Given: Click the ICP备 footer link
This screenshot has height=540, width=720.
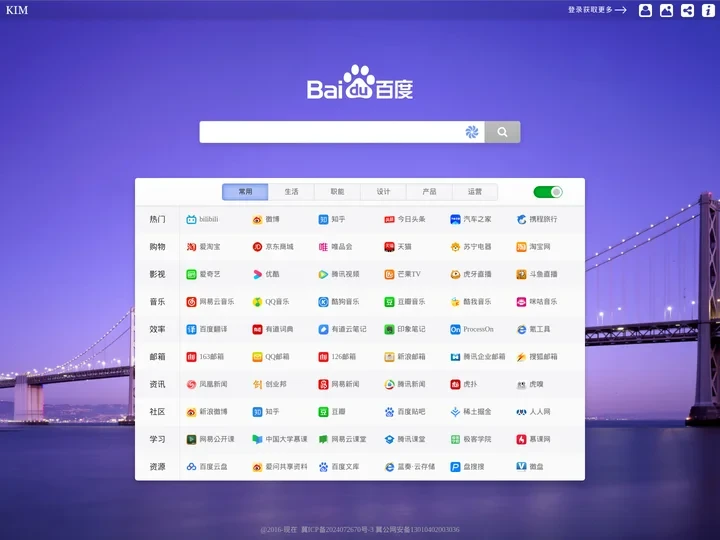Looking at the screenshot, I should point(338,530).
